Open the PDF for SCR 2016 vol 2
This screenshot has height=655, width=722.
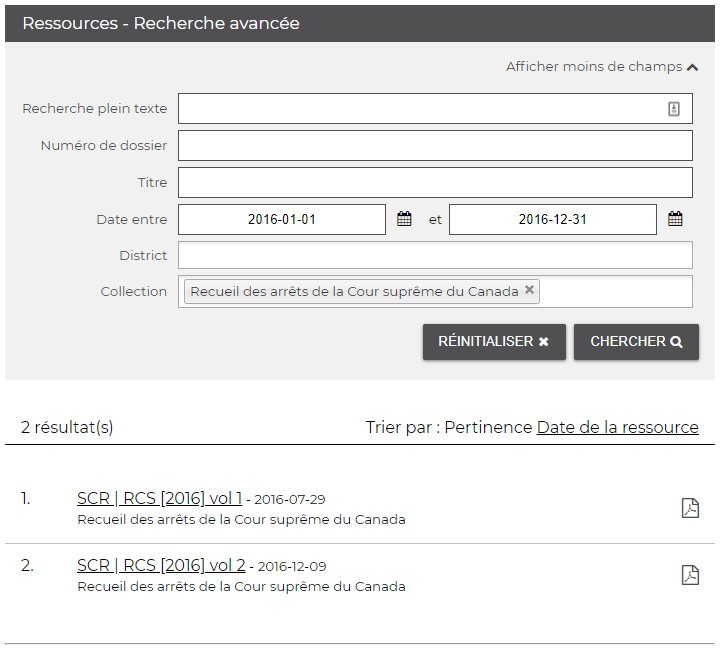(x=690, y=575)
